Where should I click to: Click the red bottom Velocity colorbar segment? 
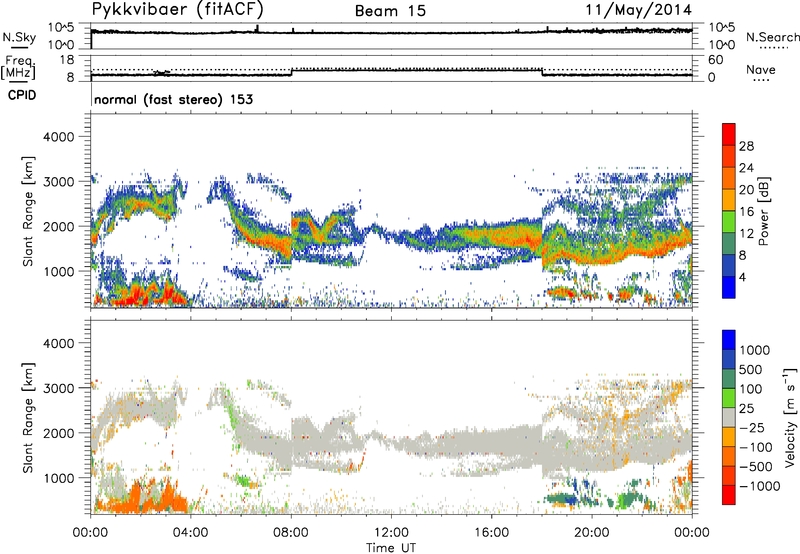pos(729,495)
